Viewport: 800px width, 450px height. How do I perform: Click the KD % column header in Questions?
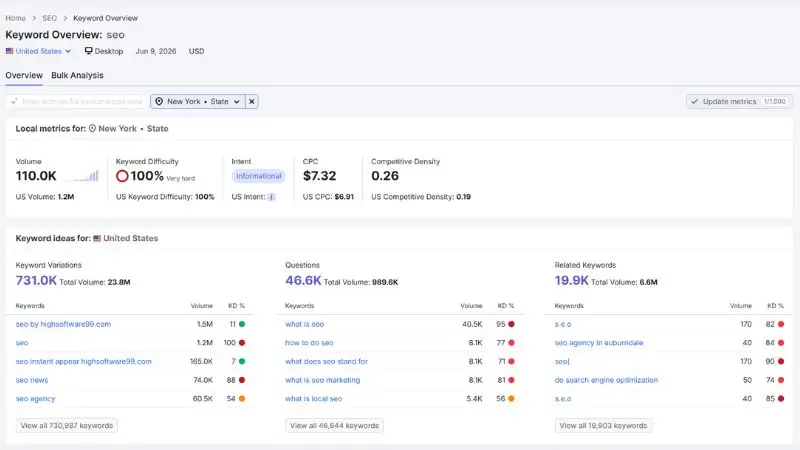[x=506, y=306]
